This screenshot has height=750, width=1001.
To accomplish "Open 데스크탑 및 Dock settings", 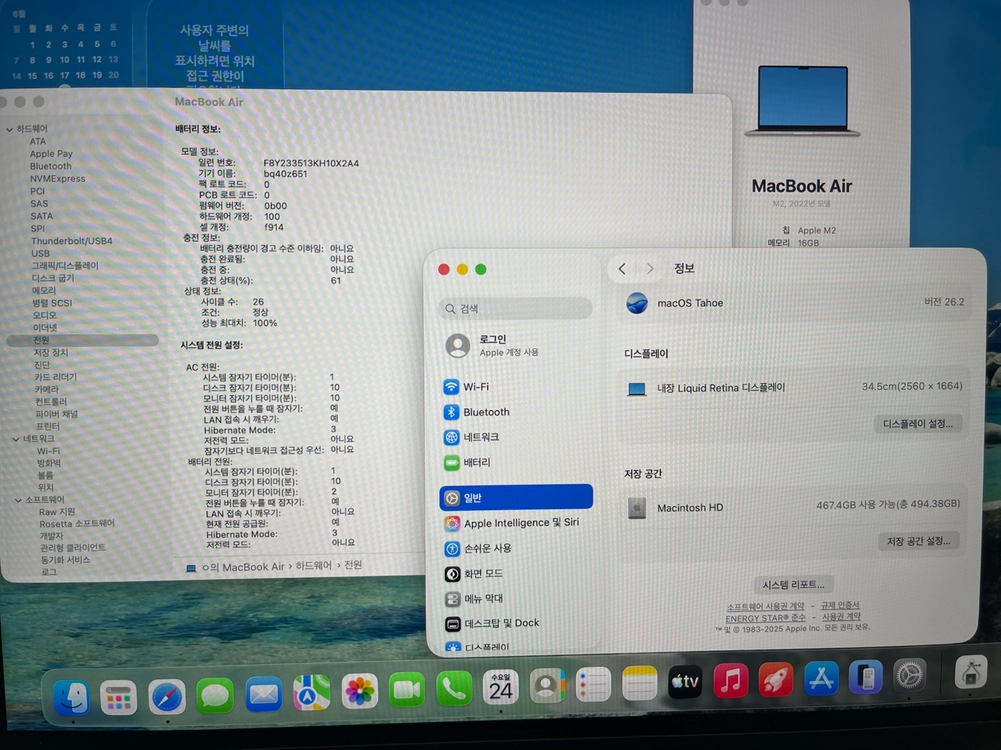I will (x=516, y=624).
